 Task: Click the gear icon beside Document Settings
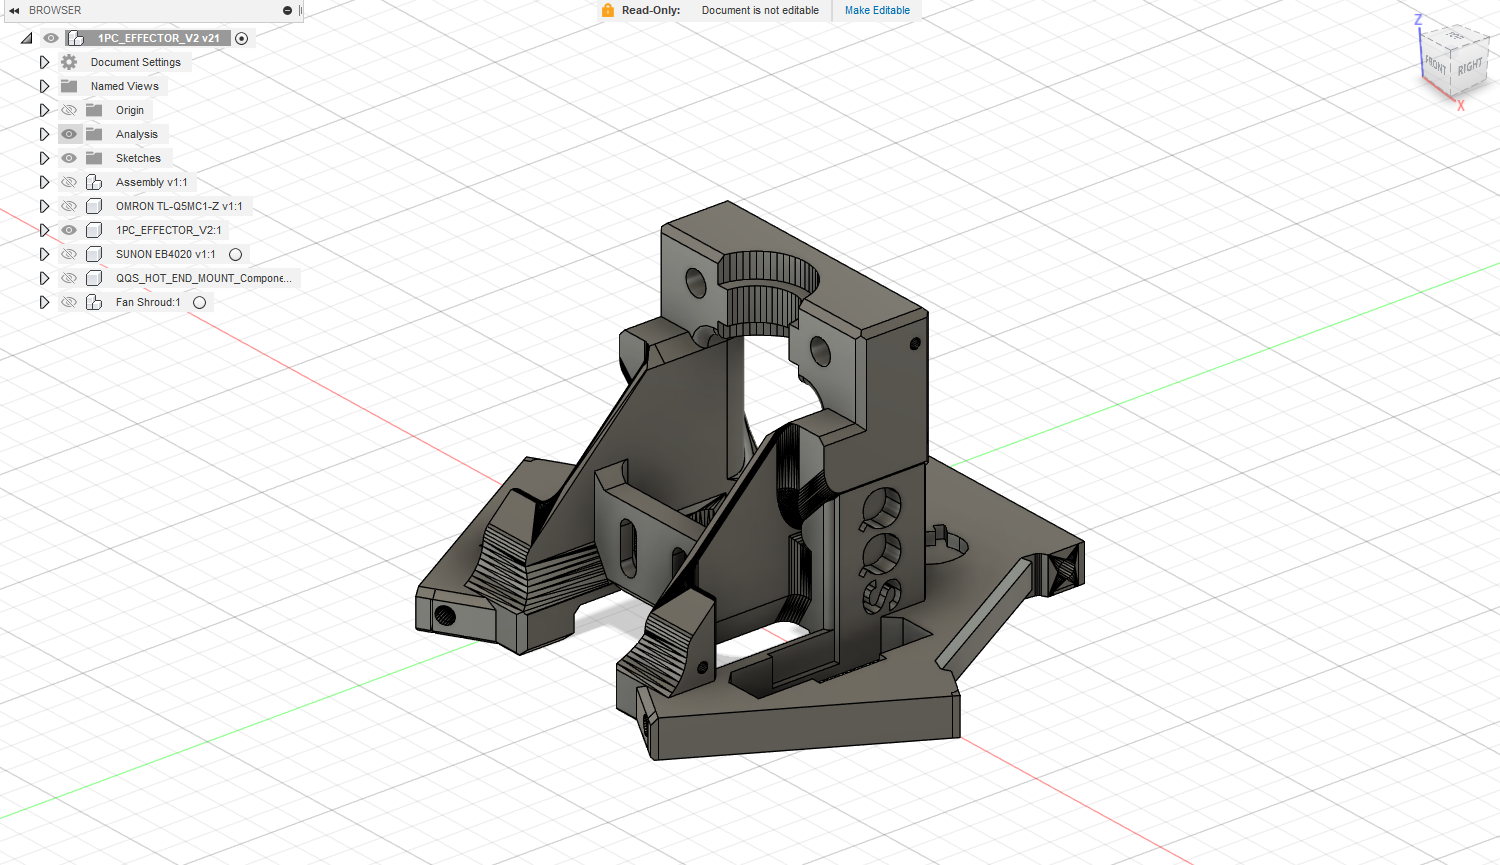click(x=69, y=62)
